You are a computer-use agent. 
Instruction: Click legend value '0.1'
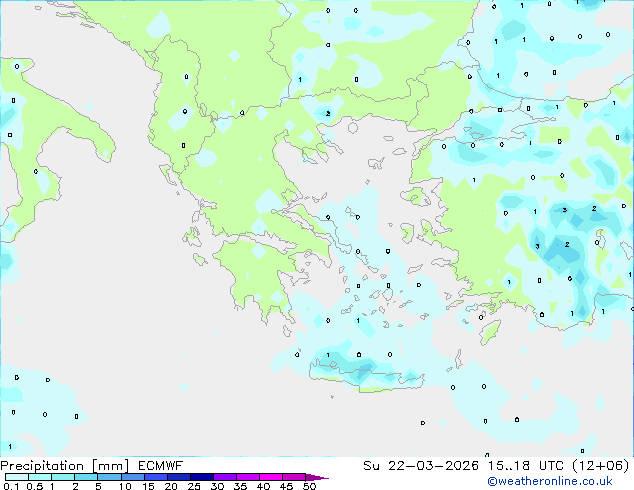point(12,486)
